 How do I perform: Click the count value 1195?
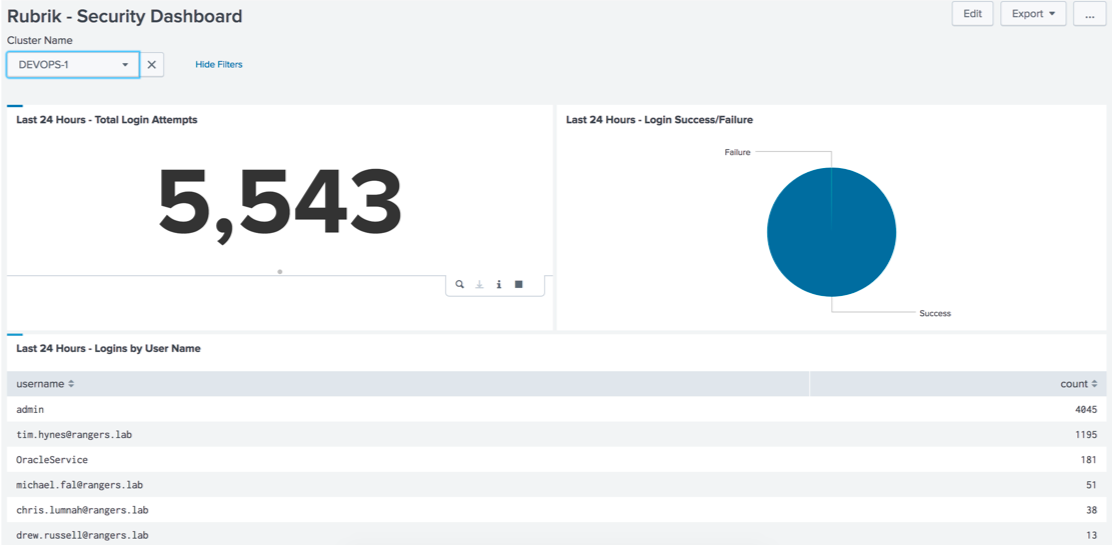click(x=1086, y=434)
